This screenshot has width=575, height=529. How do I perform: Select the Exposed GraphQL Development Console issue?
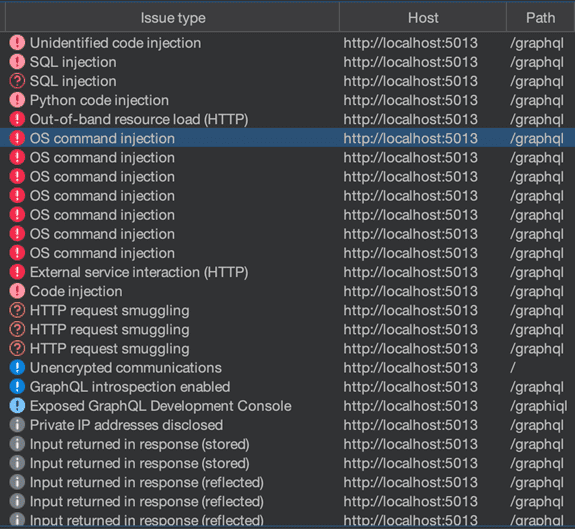coord(288,406)
